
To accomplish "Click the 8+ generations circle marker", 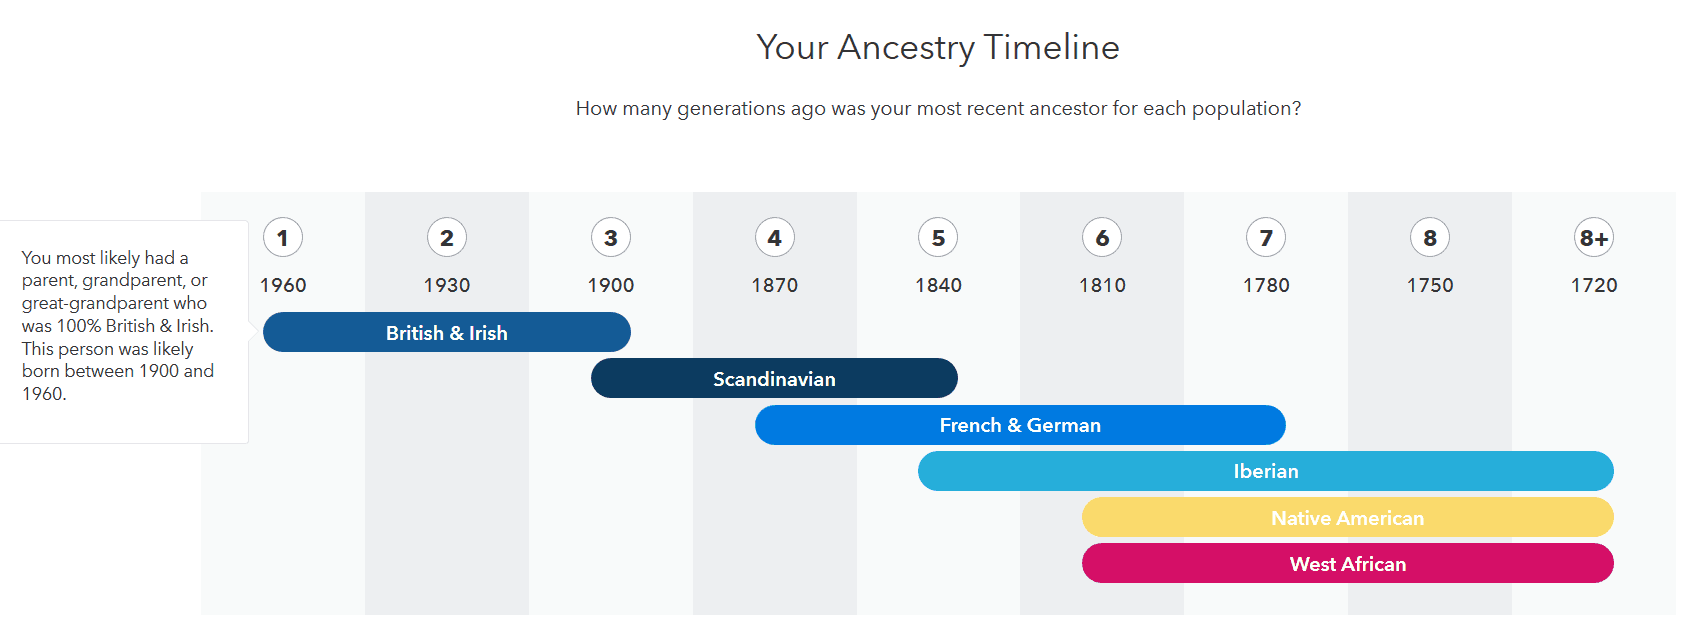I will [x=1594, y=238].
